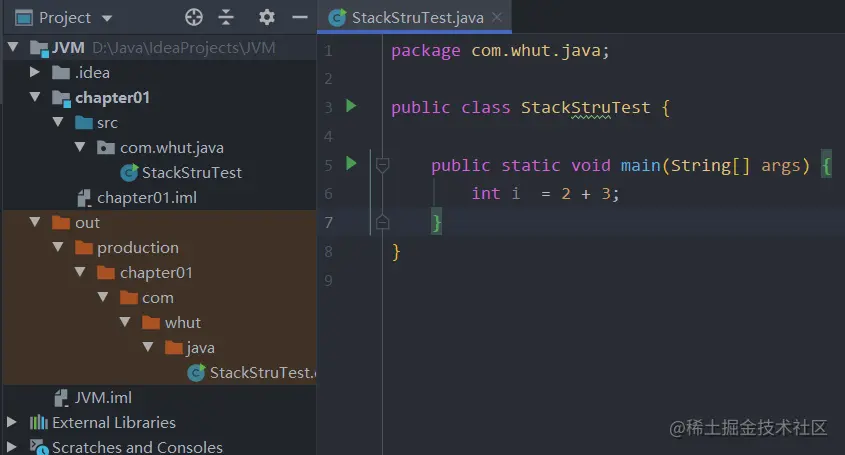
Task: Click the Scratches and Consoles label
Action: tap(137, 447)
